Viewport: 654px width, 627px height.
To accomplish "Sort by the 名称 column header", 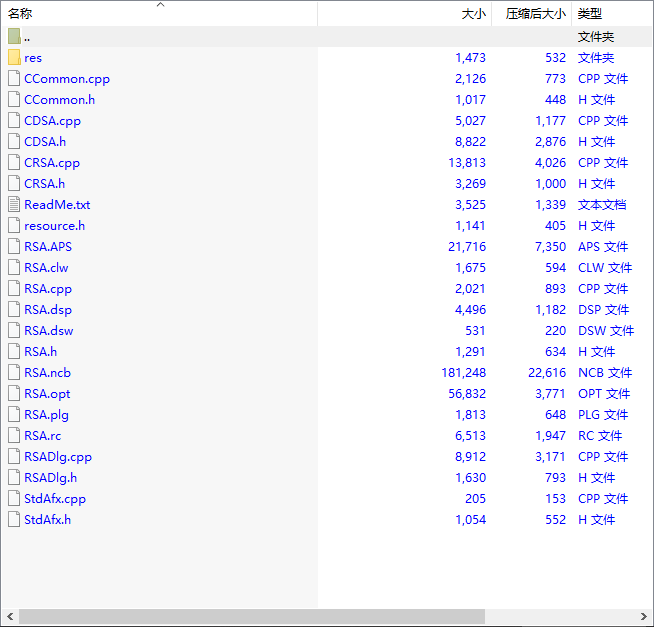I will (159, 14).
